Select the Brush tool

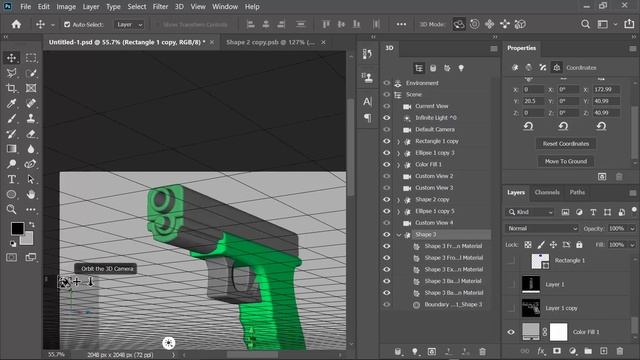[11, 118]
